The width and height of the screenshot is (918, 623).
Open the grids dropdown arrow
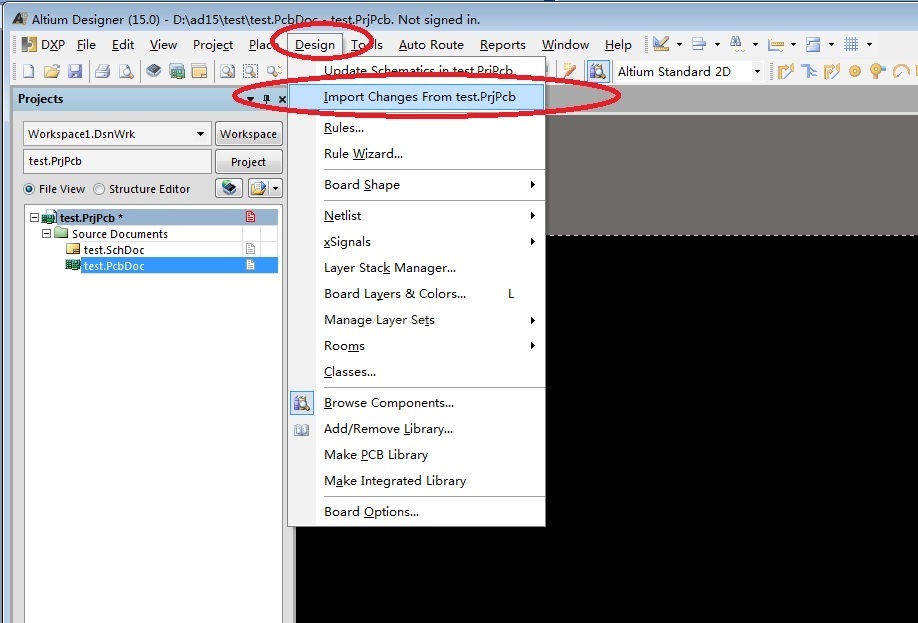869,44
